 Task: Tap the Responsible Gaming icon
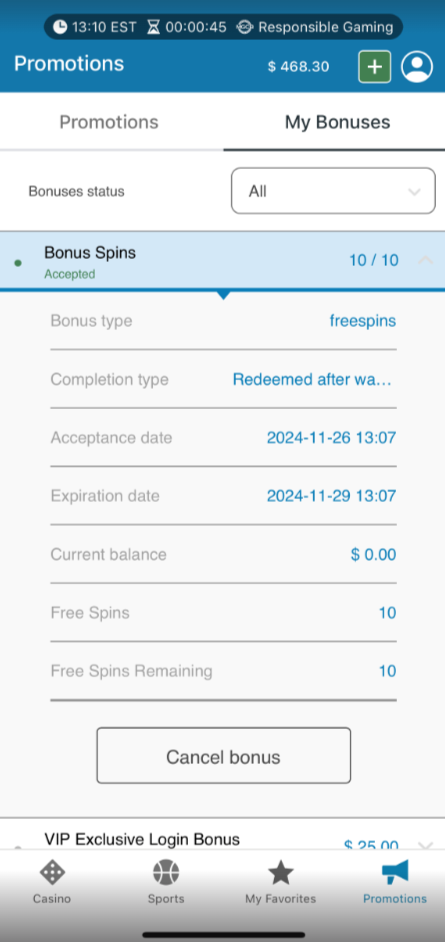pos(244,27)
